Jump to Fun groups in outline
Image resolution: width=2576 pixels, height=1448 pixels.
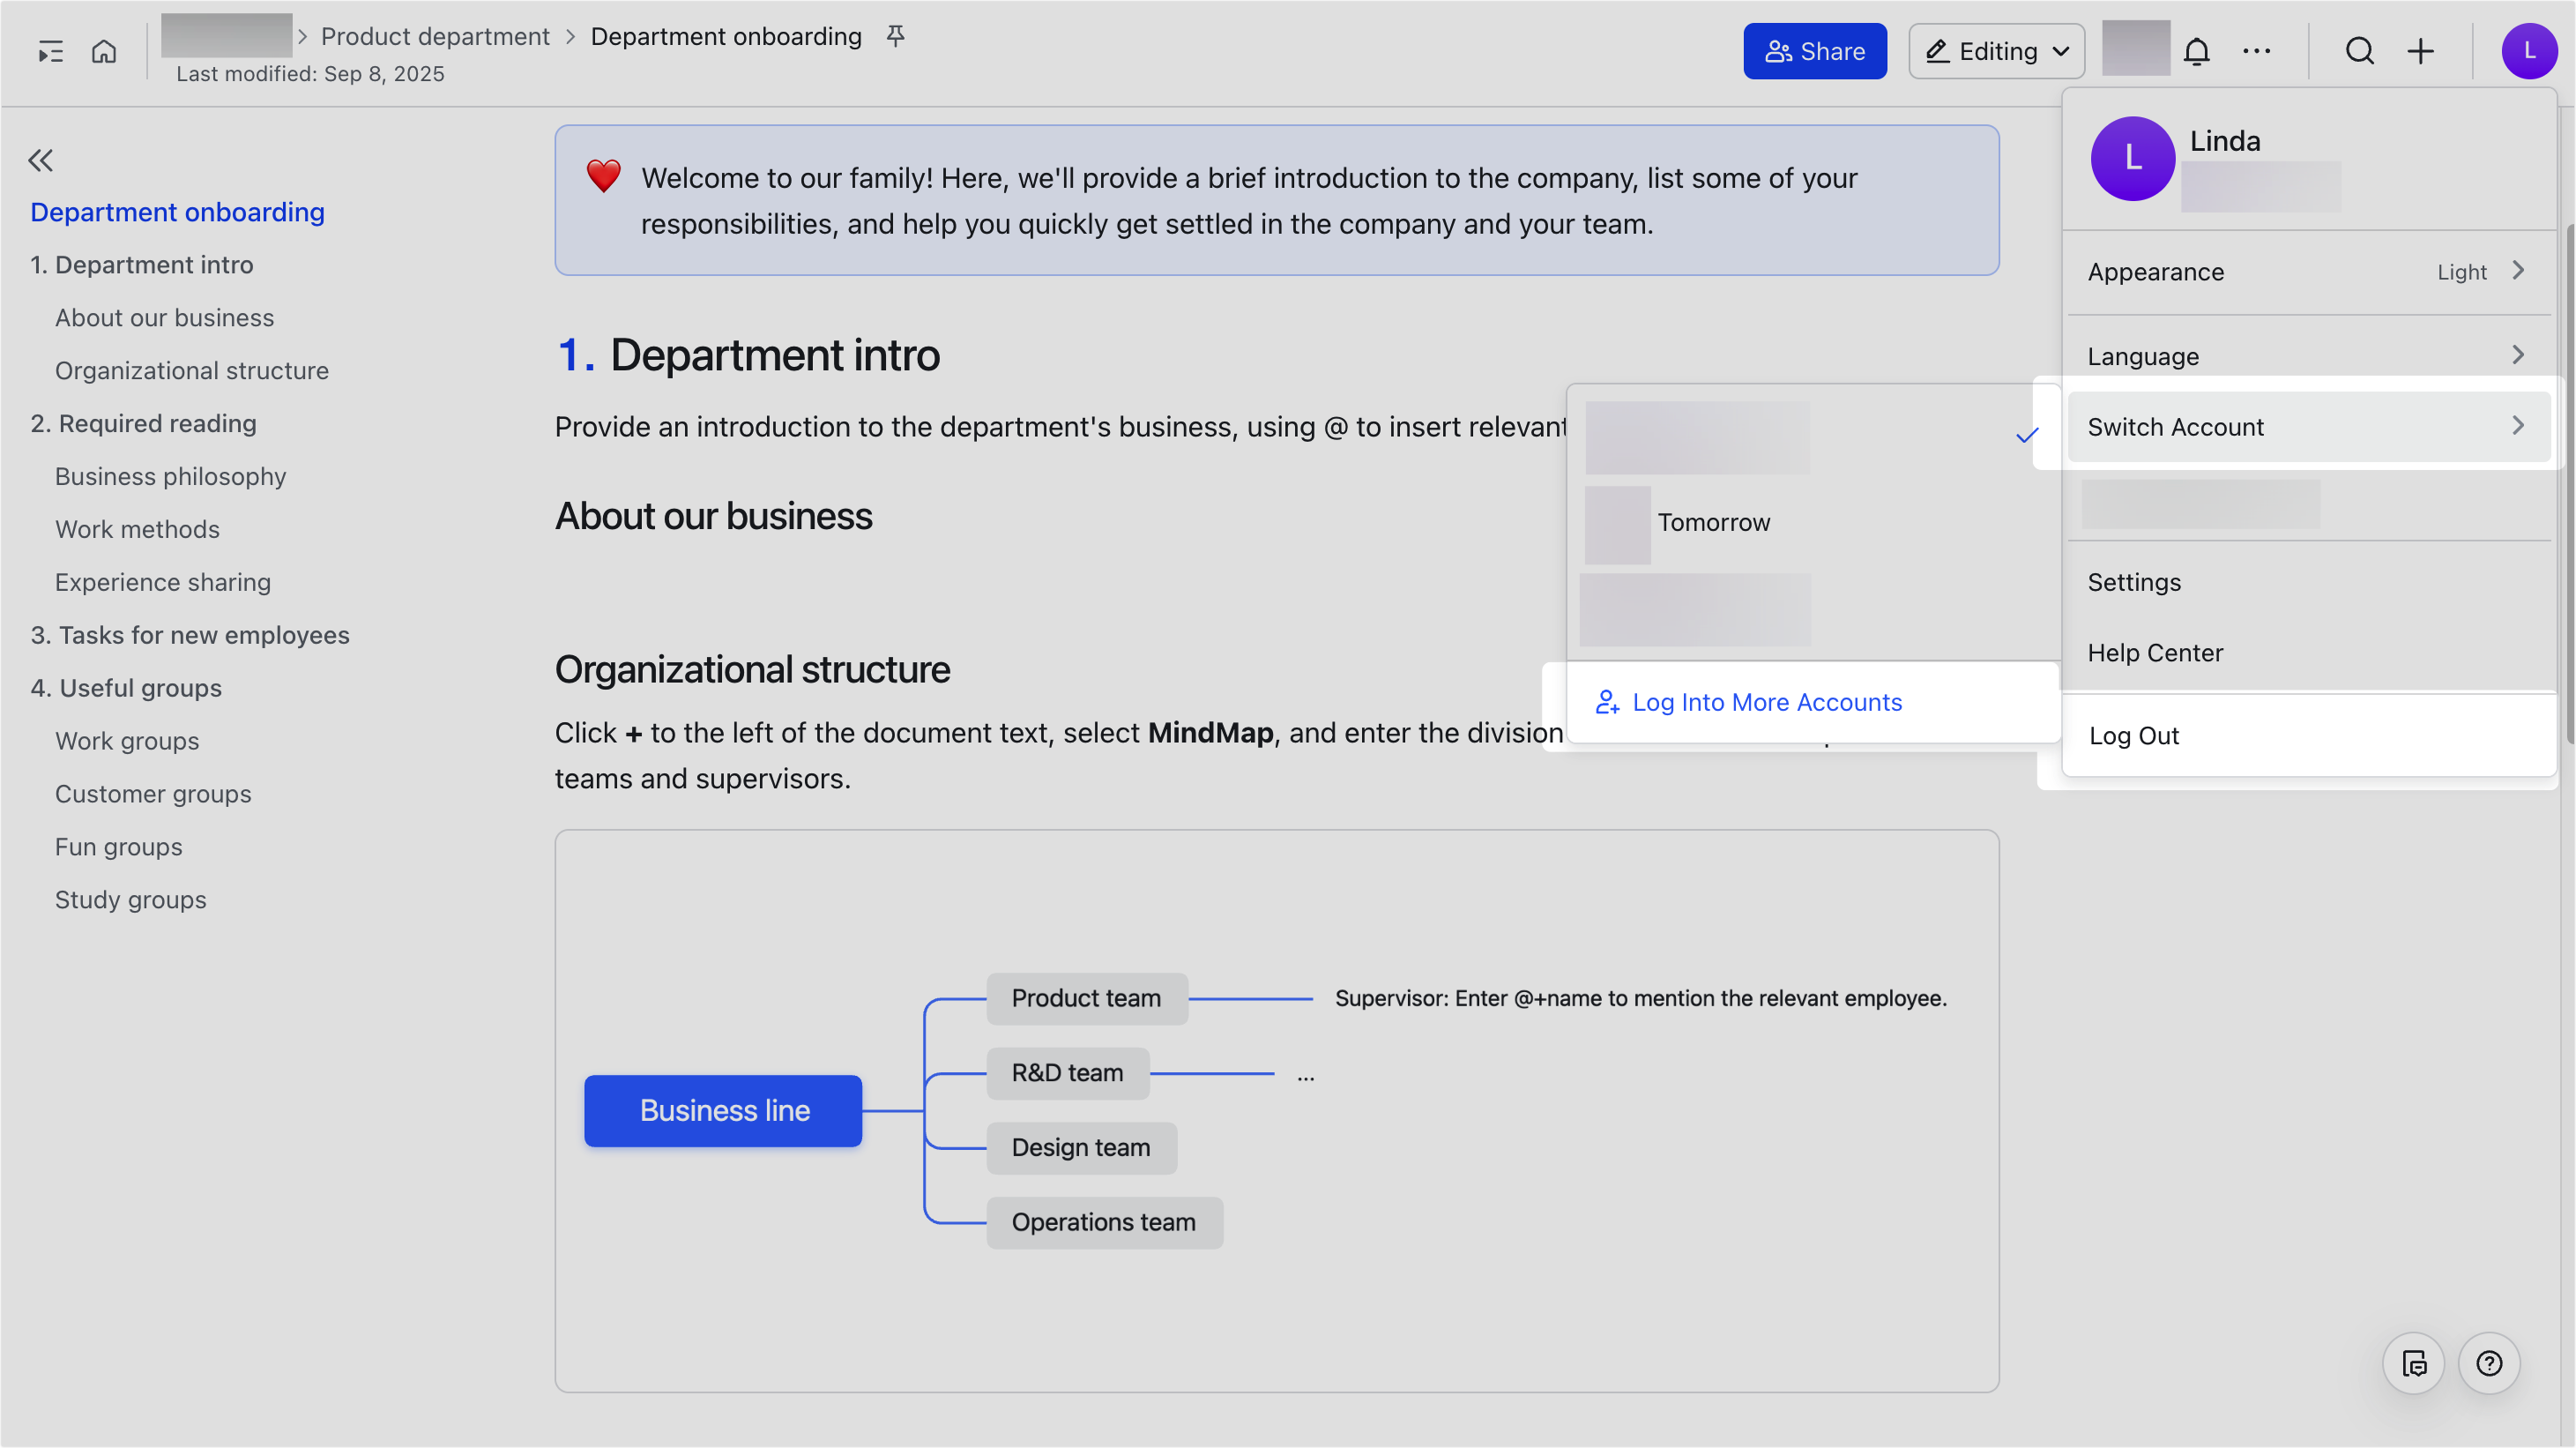click(118, 847)
